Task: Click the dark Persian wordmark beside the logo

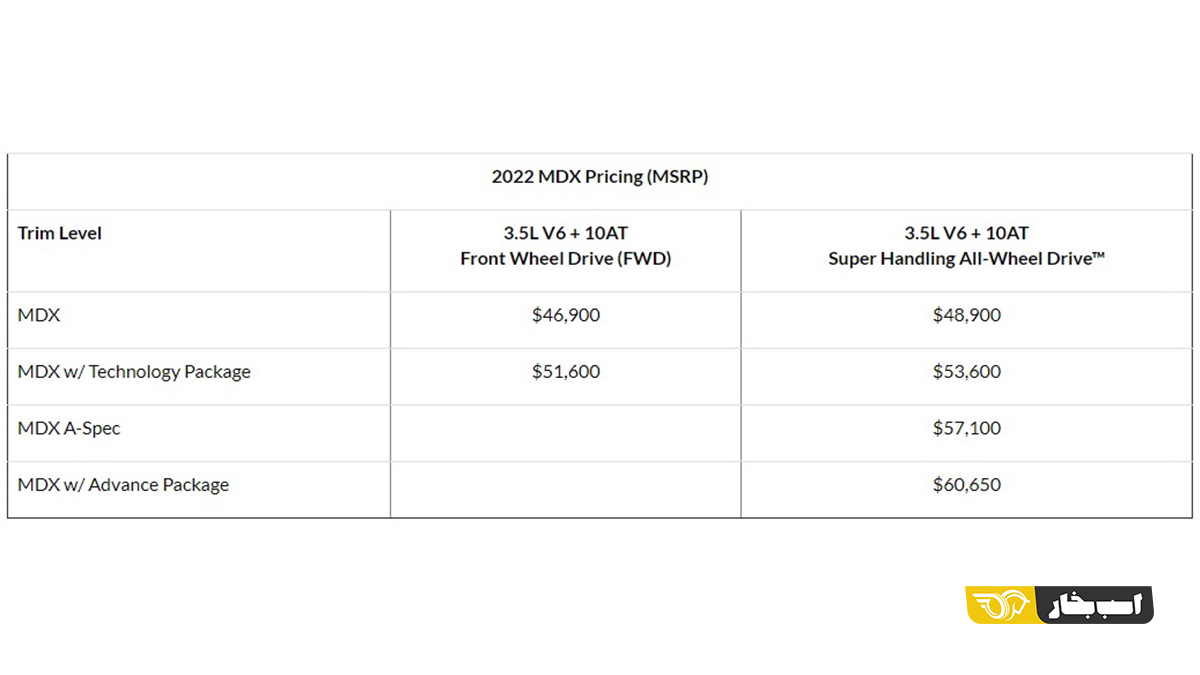Action: coord(1097,605)
